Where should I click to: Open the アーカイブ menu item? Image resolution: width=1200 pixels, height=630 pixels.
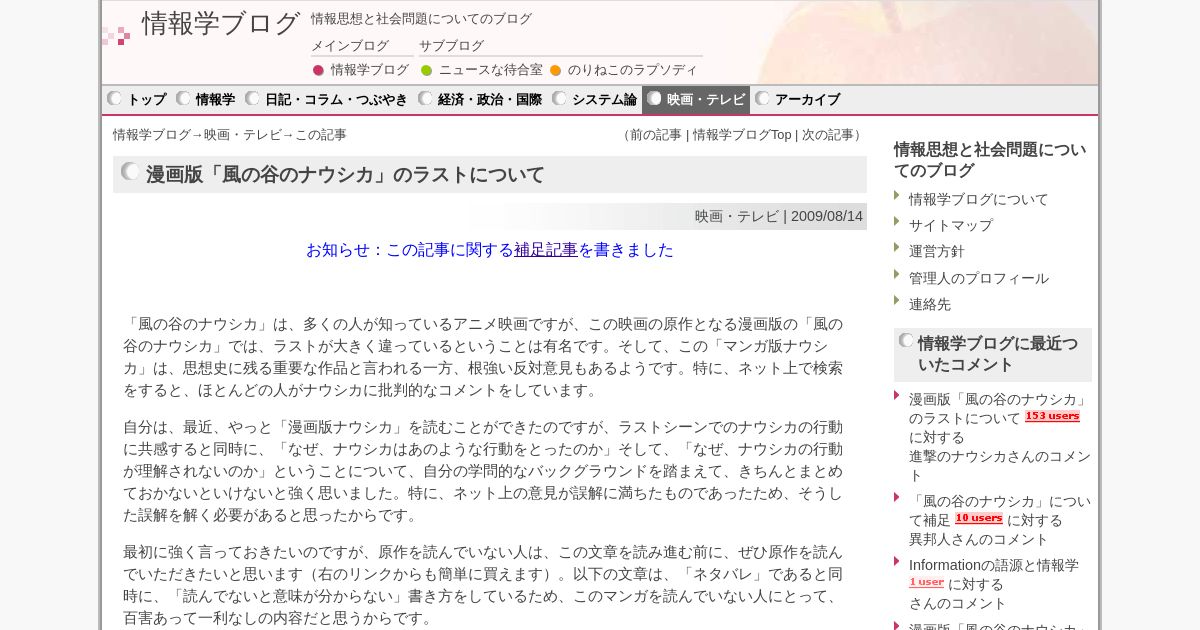[807, 100]
